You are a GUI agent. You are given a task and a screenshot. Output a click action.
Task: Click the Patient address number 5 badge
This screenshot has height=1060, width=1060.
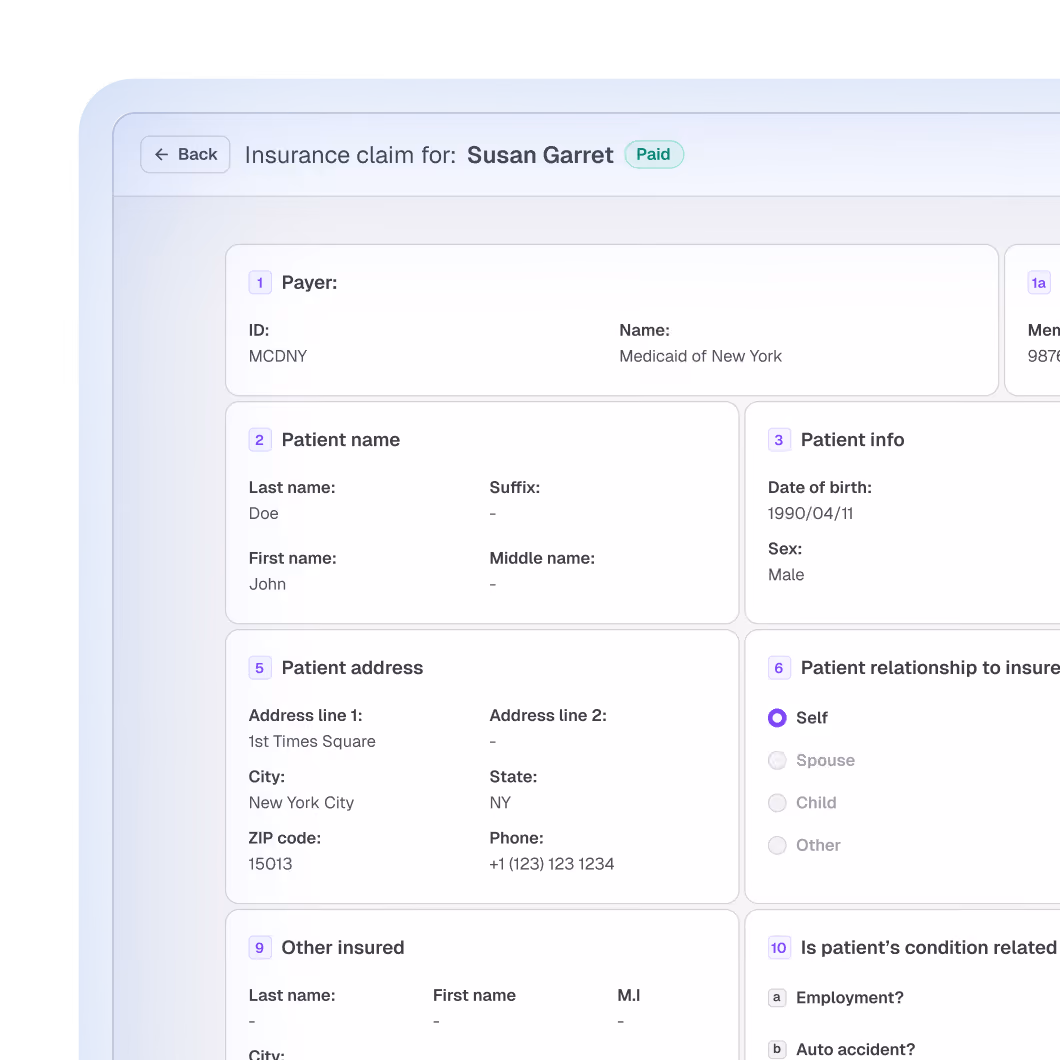(260, 668)
